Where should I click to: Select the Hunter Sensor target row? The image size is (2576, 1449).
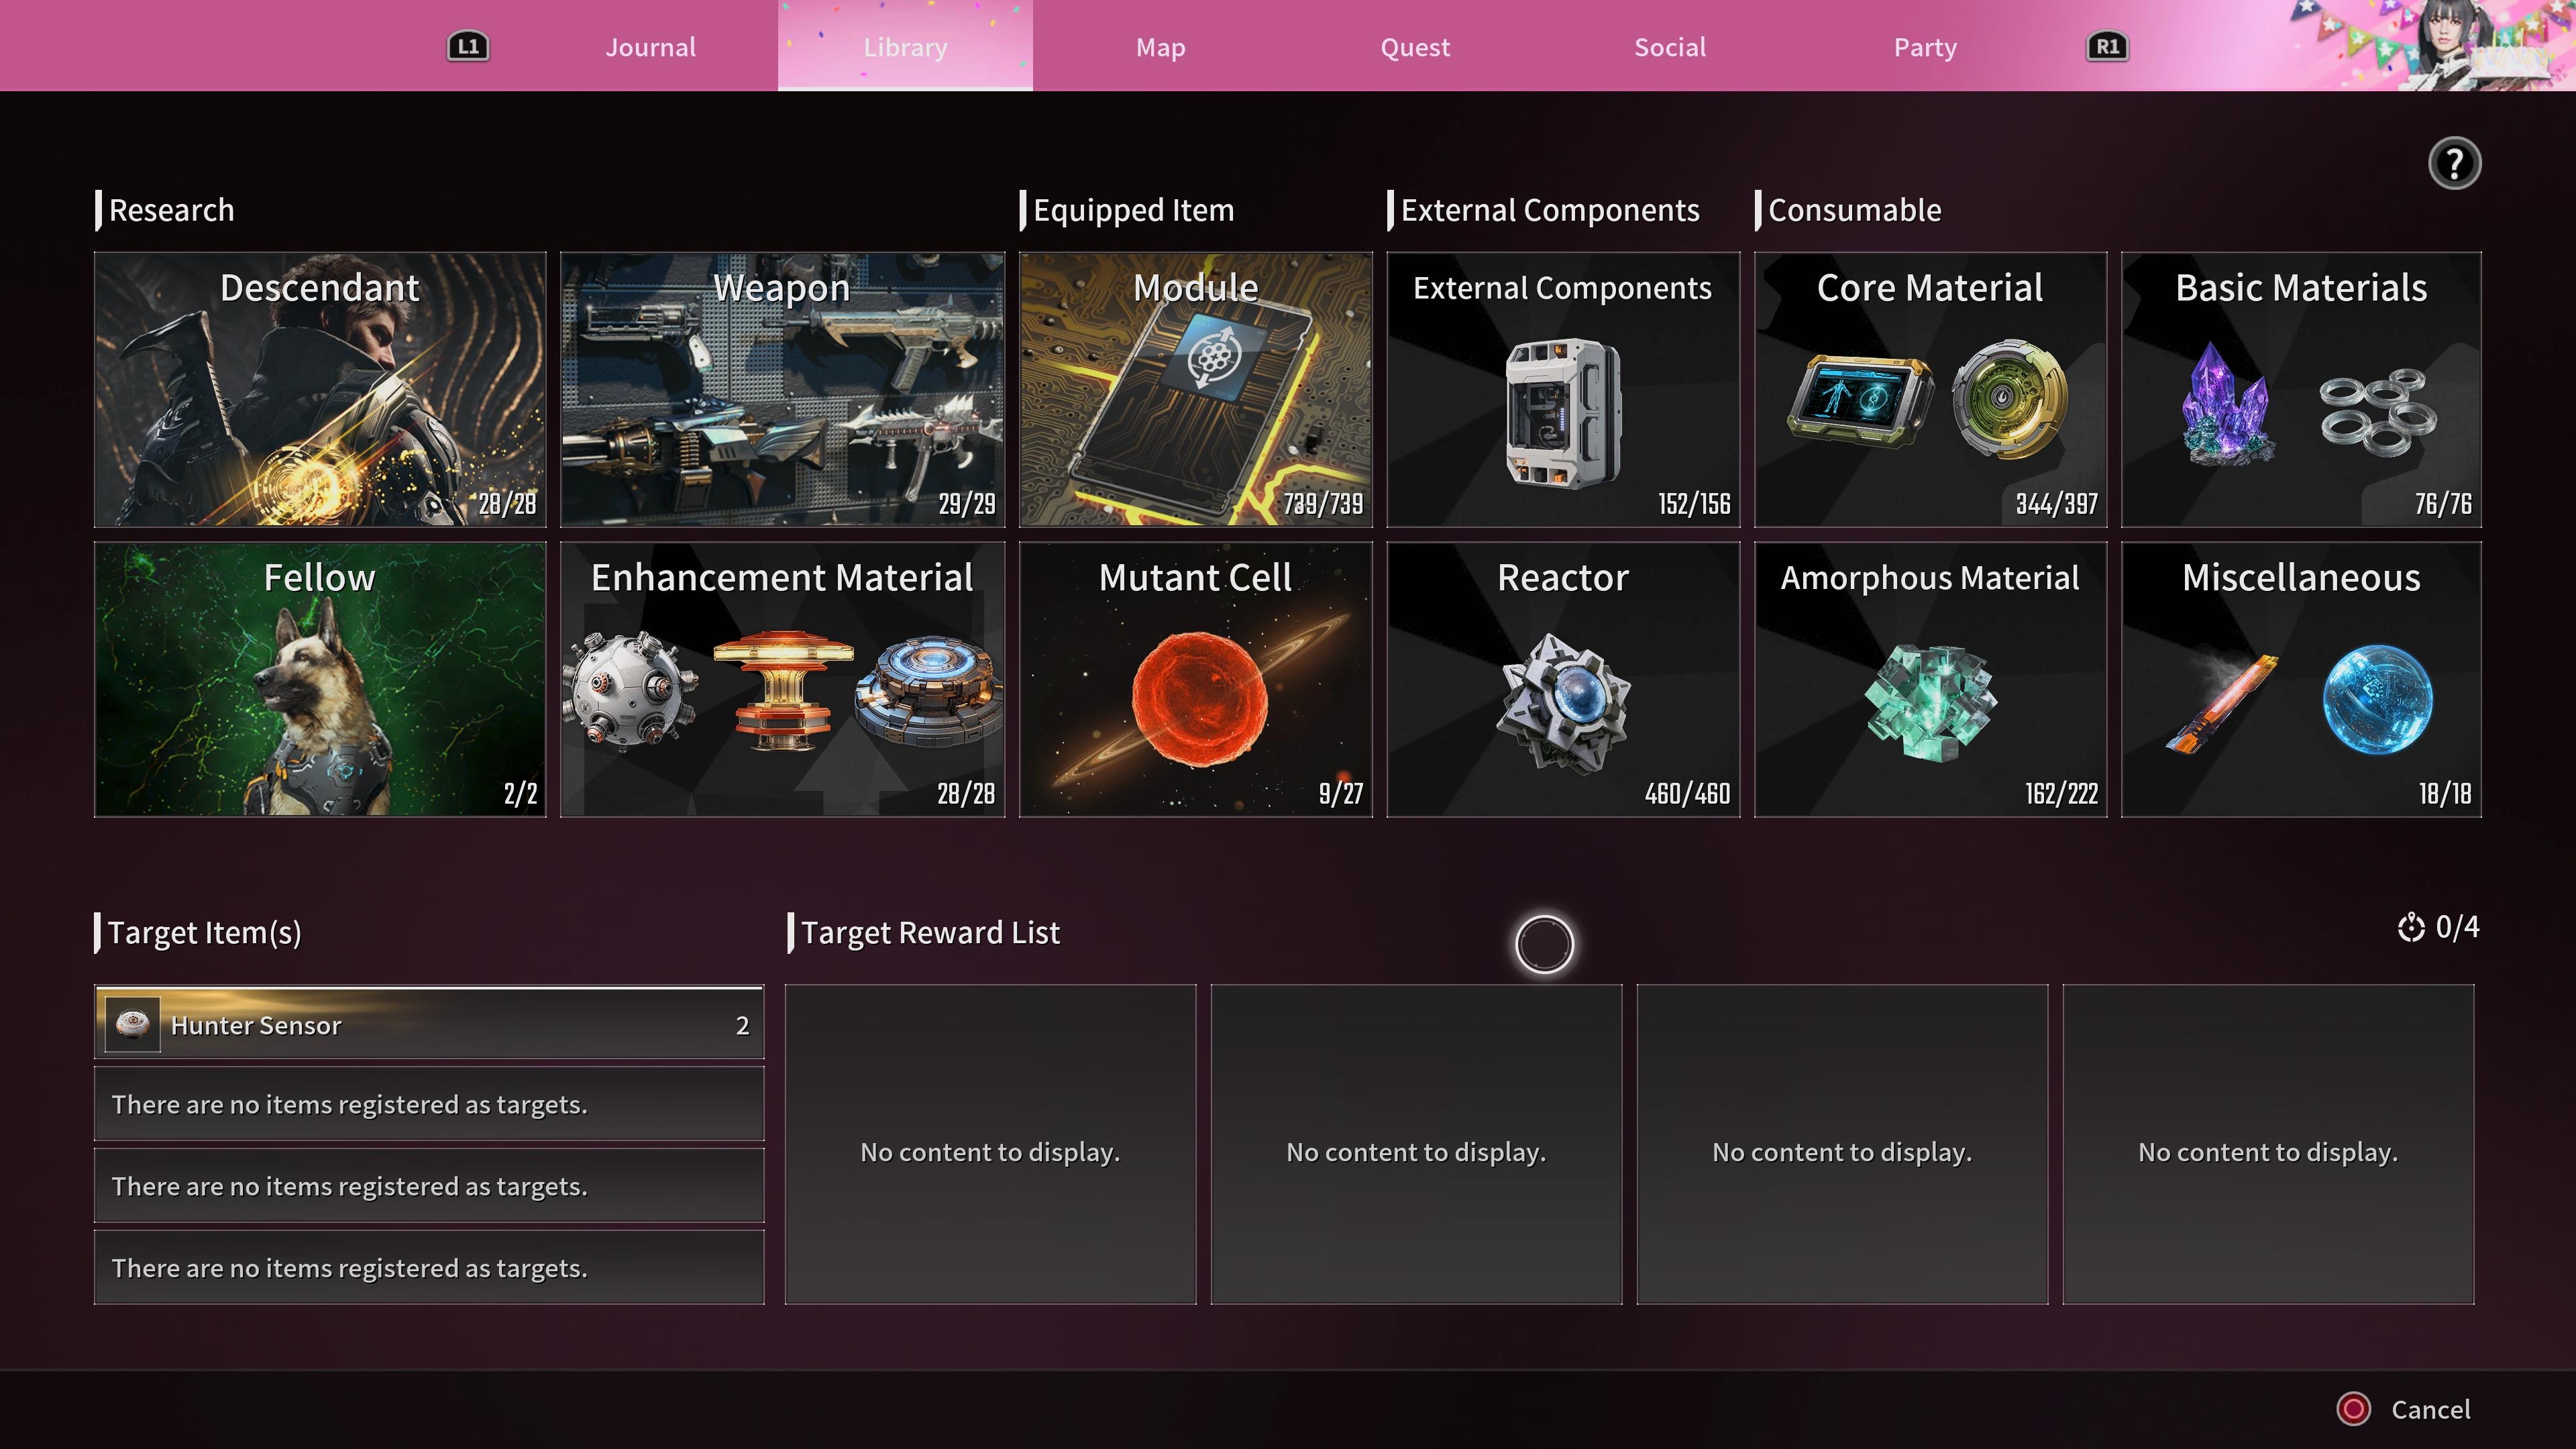tap(429, 1023)
